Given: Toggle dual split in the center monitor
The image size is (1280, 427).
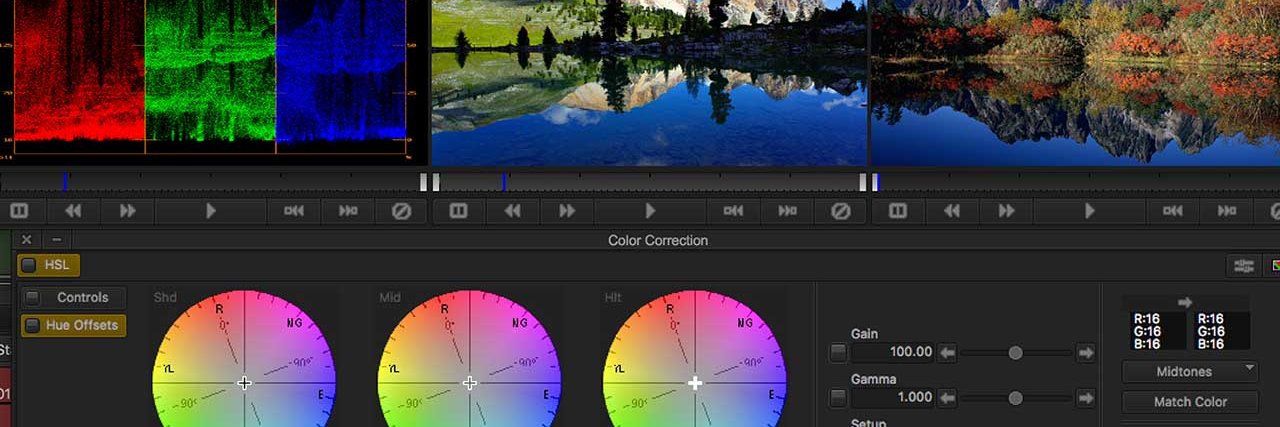Looking at the screenshot, I should (458, 211).
